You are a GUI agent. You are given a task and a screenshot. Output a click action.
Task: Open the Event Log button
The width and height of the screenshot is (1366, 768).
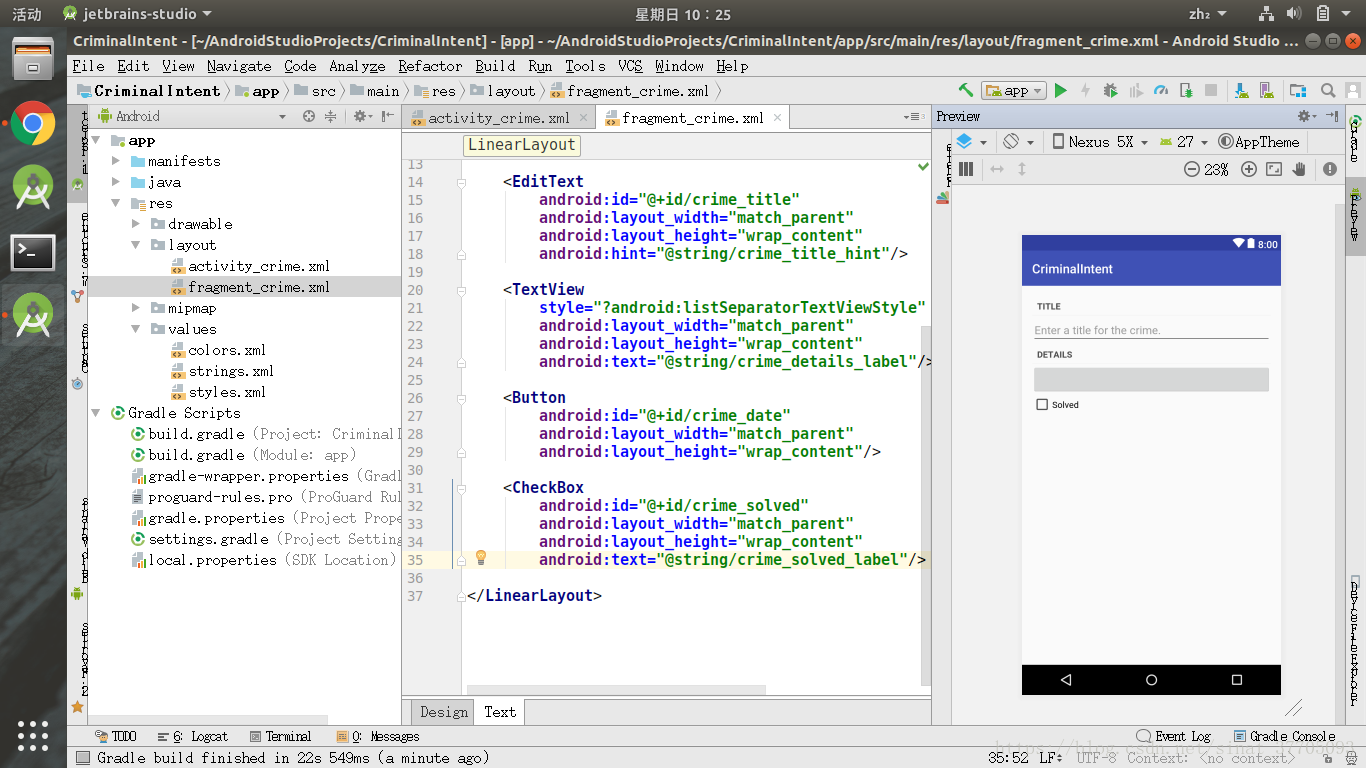(1174, 736)
